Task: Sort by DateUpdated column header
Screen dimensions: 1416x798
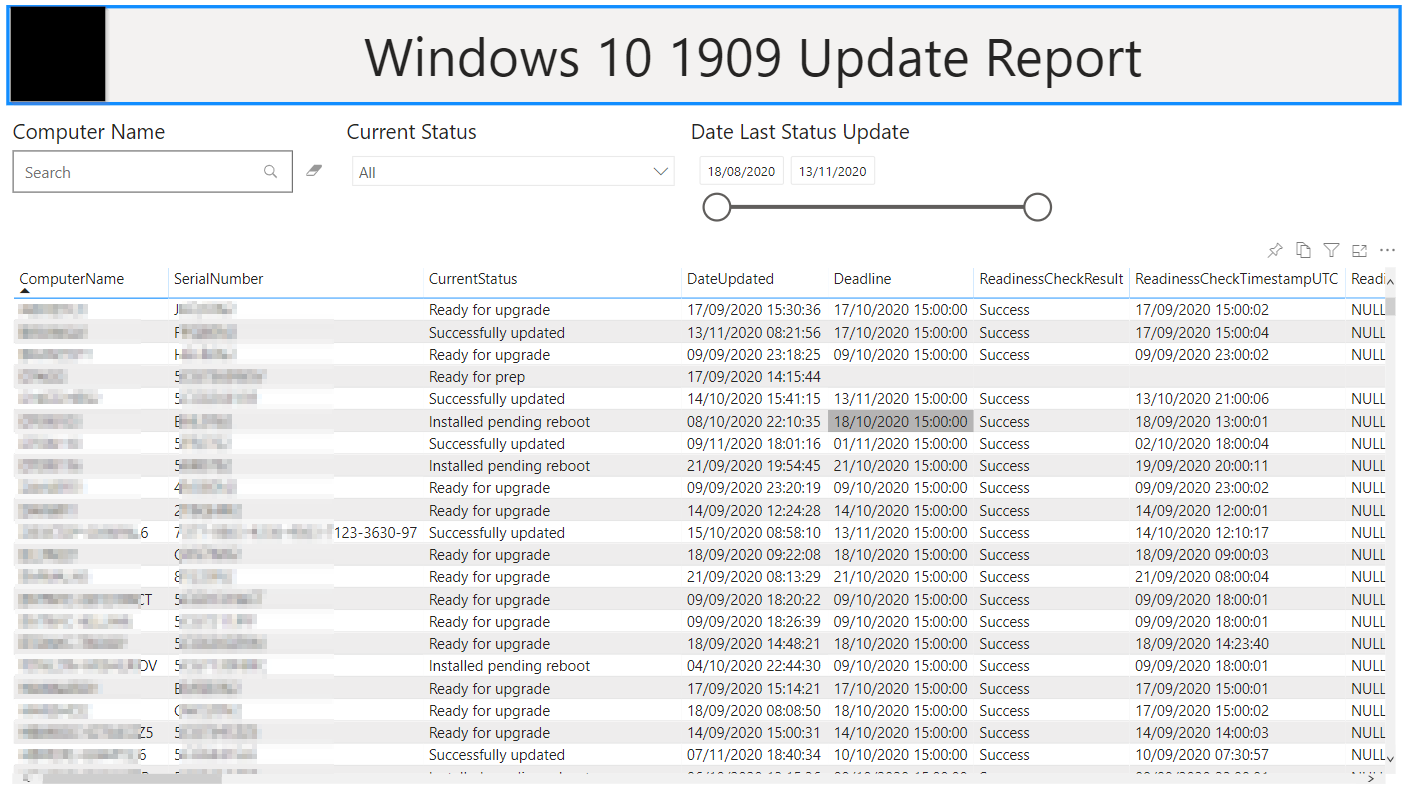Action: coord(730,279)
